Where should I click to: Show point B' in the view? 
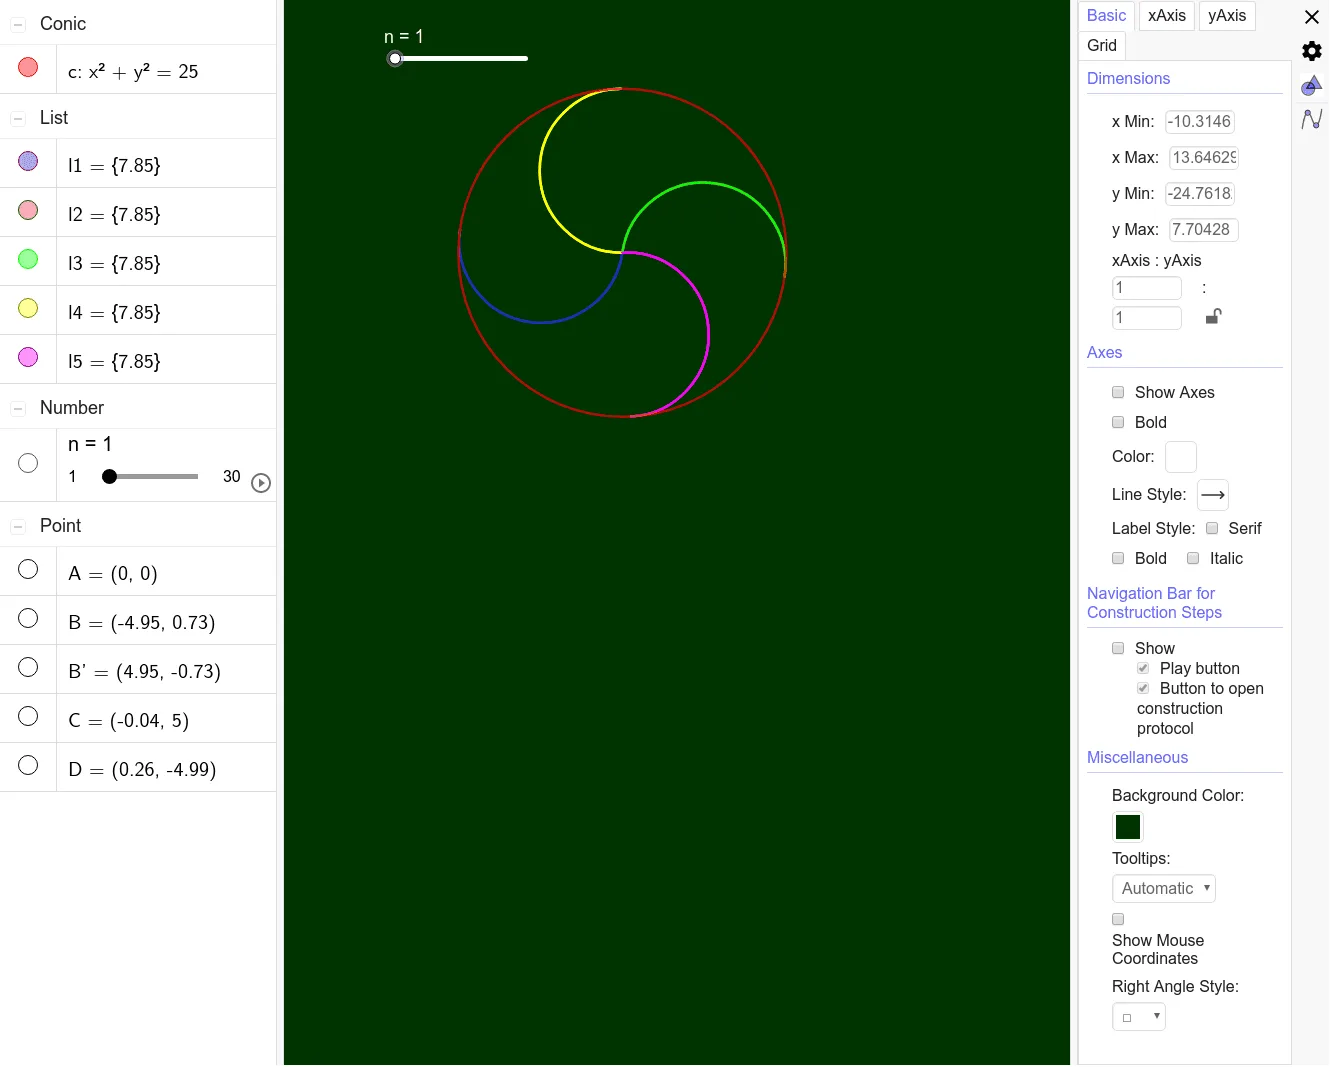[28, 667]
